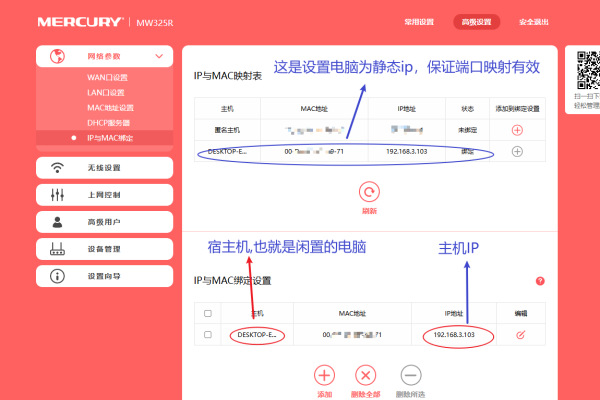Click 未绑定 status cell
This screenshot has width=600, height=400.
pyautogui.click(x=468, y=130)
